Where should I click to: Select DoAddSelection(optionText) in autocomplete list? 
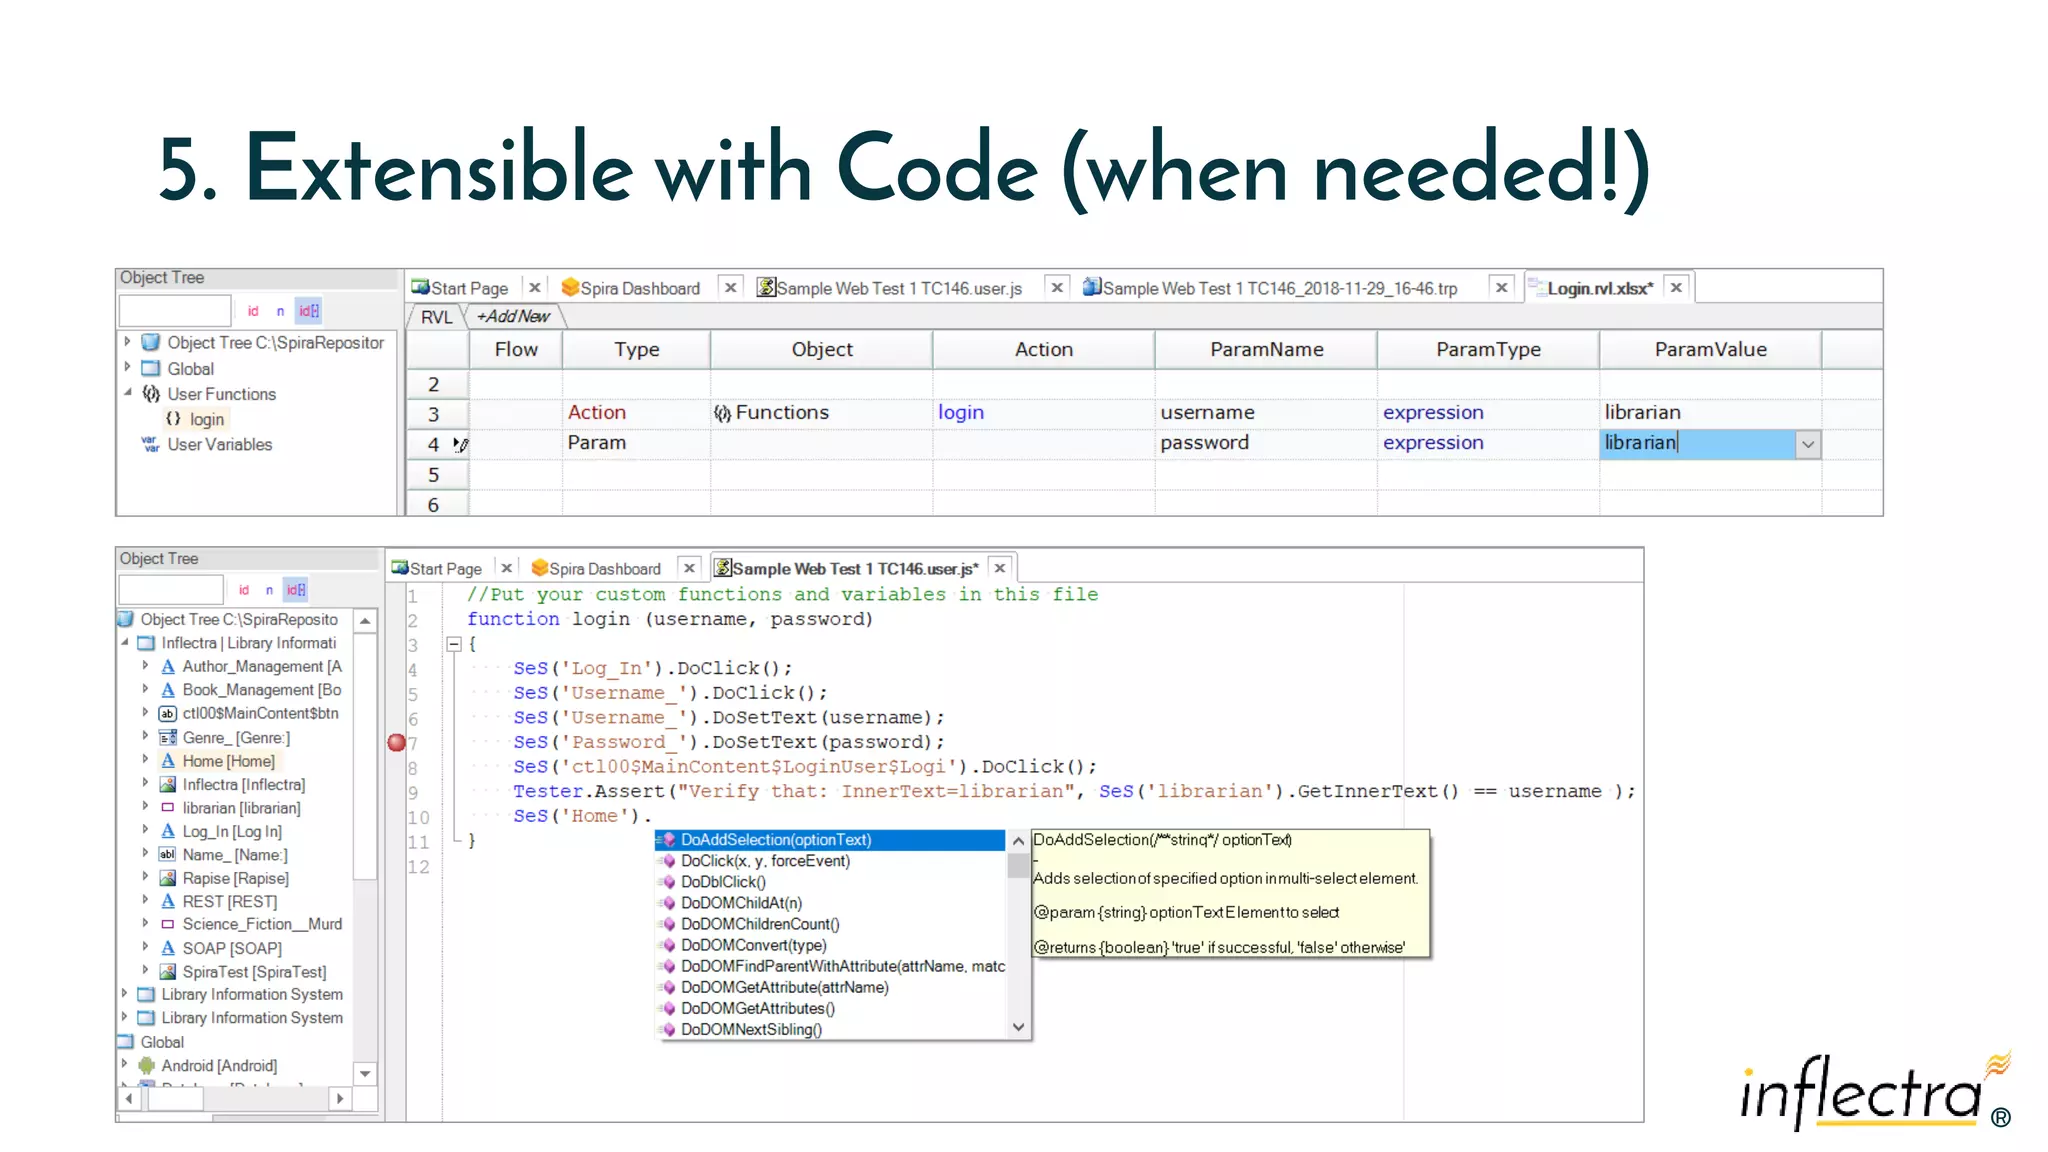[x=830, y=840]
